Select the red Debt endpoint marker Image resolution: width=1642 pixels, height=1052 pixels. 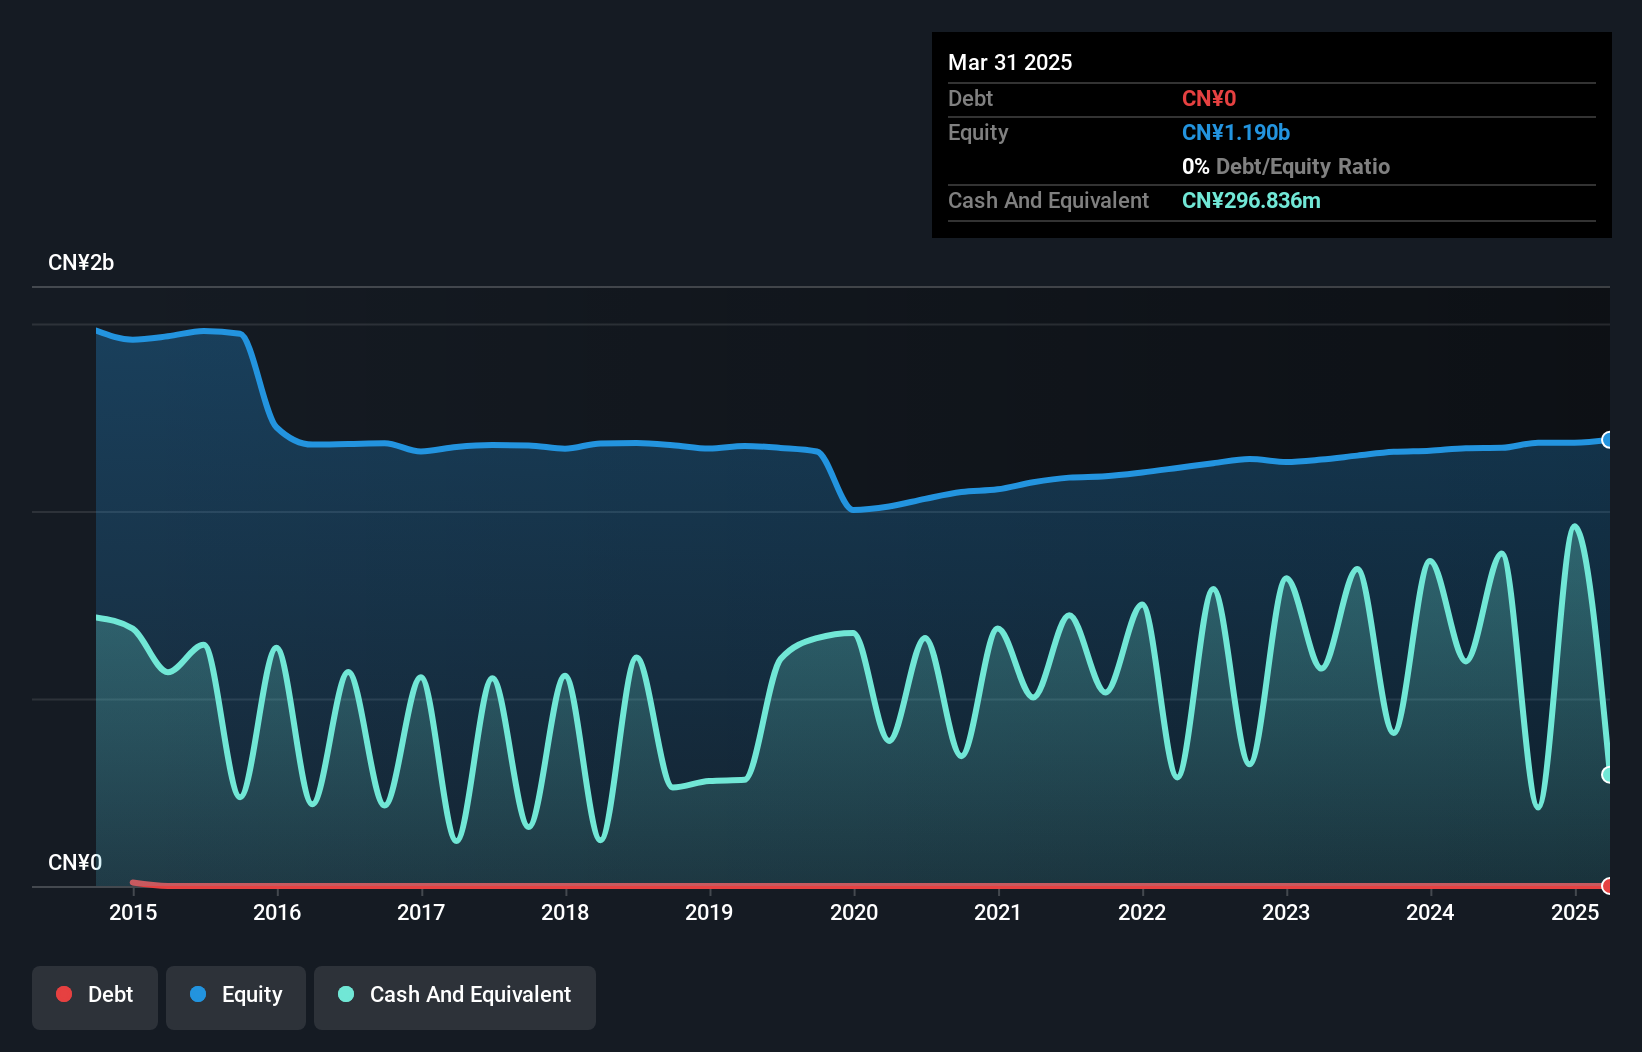[x=1608, y=886]
